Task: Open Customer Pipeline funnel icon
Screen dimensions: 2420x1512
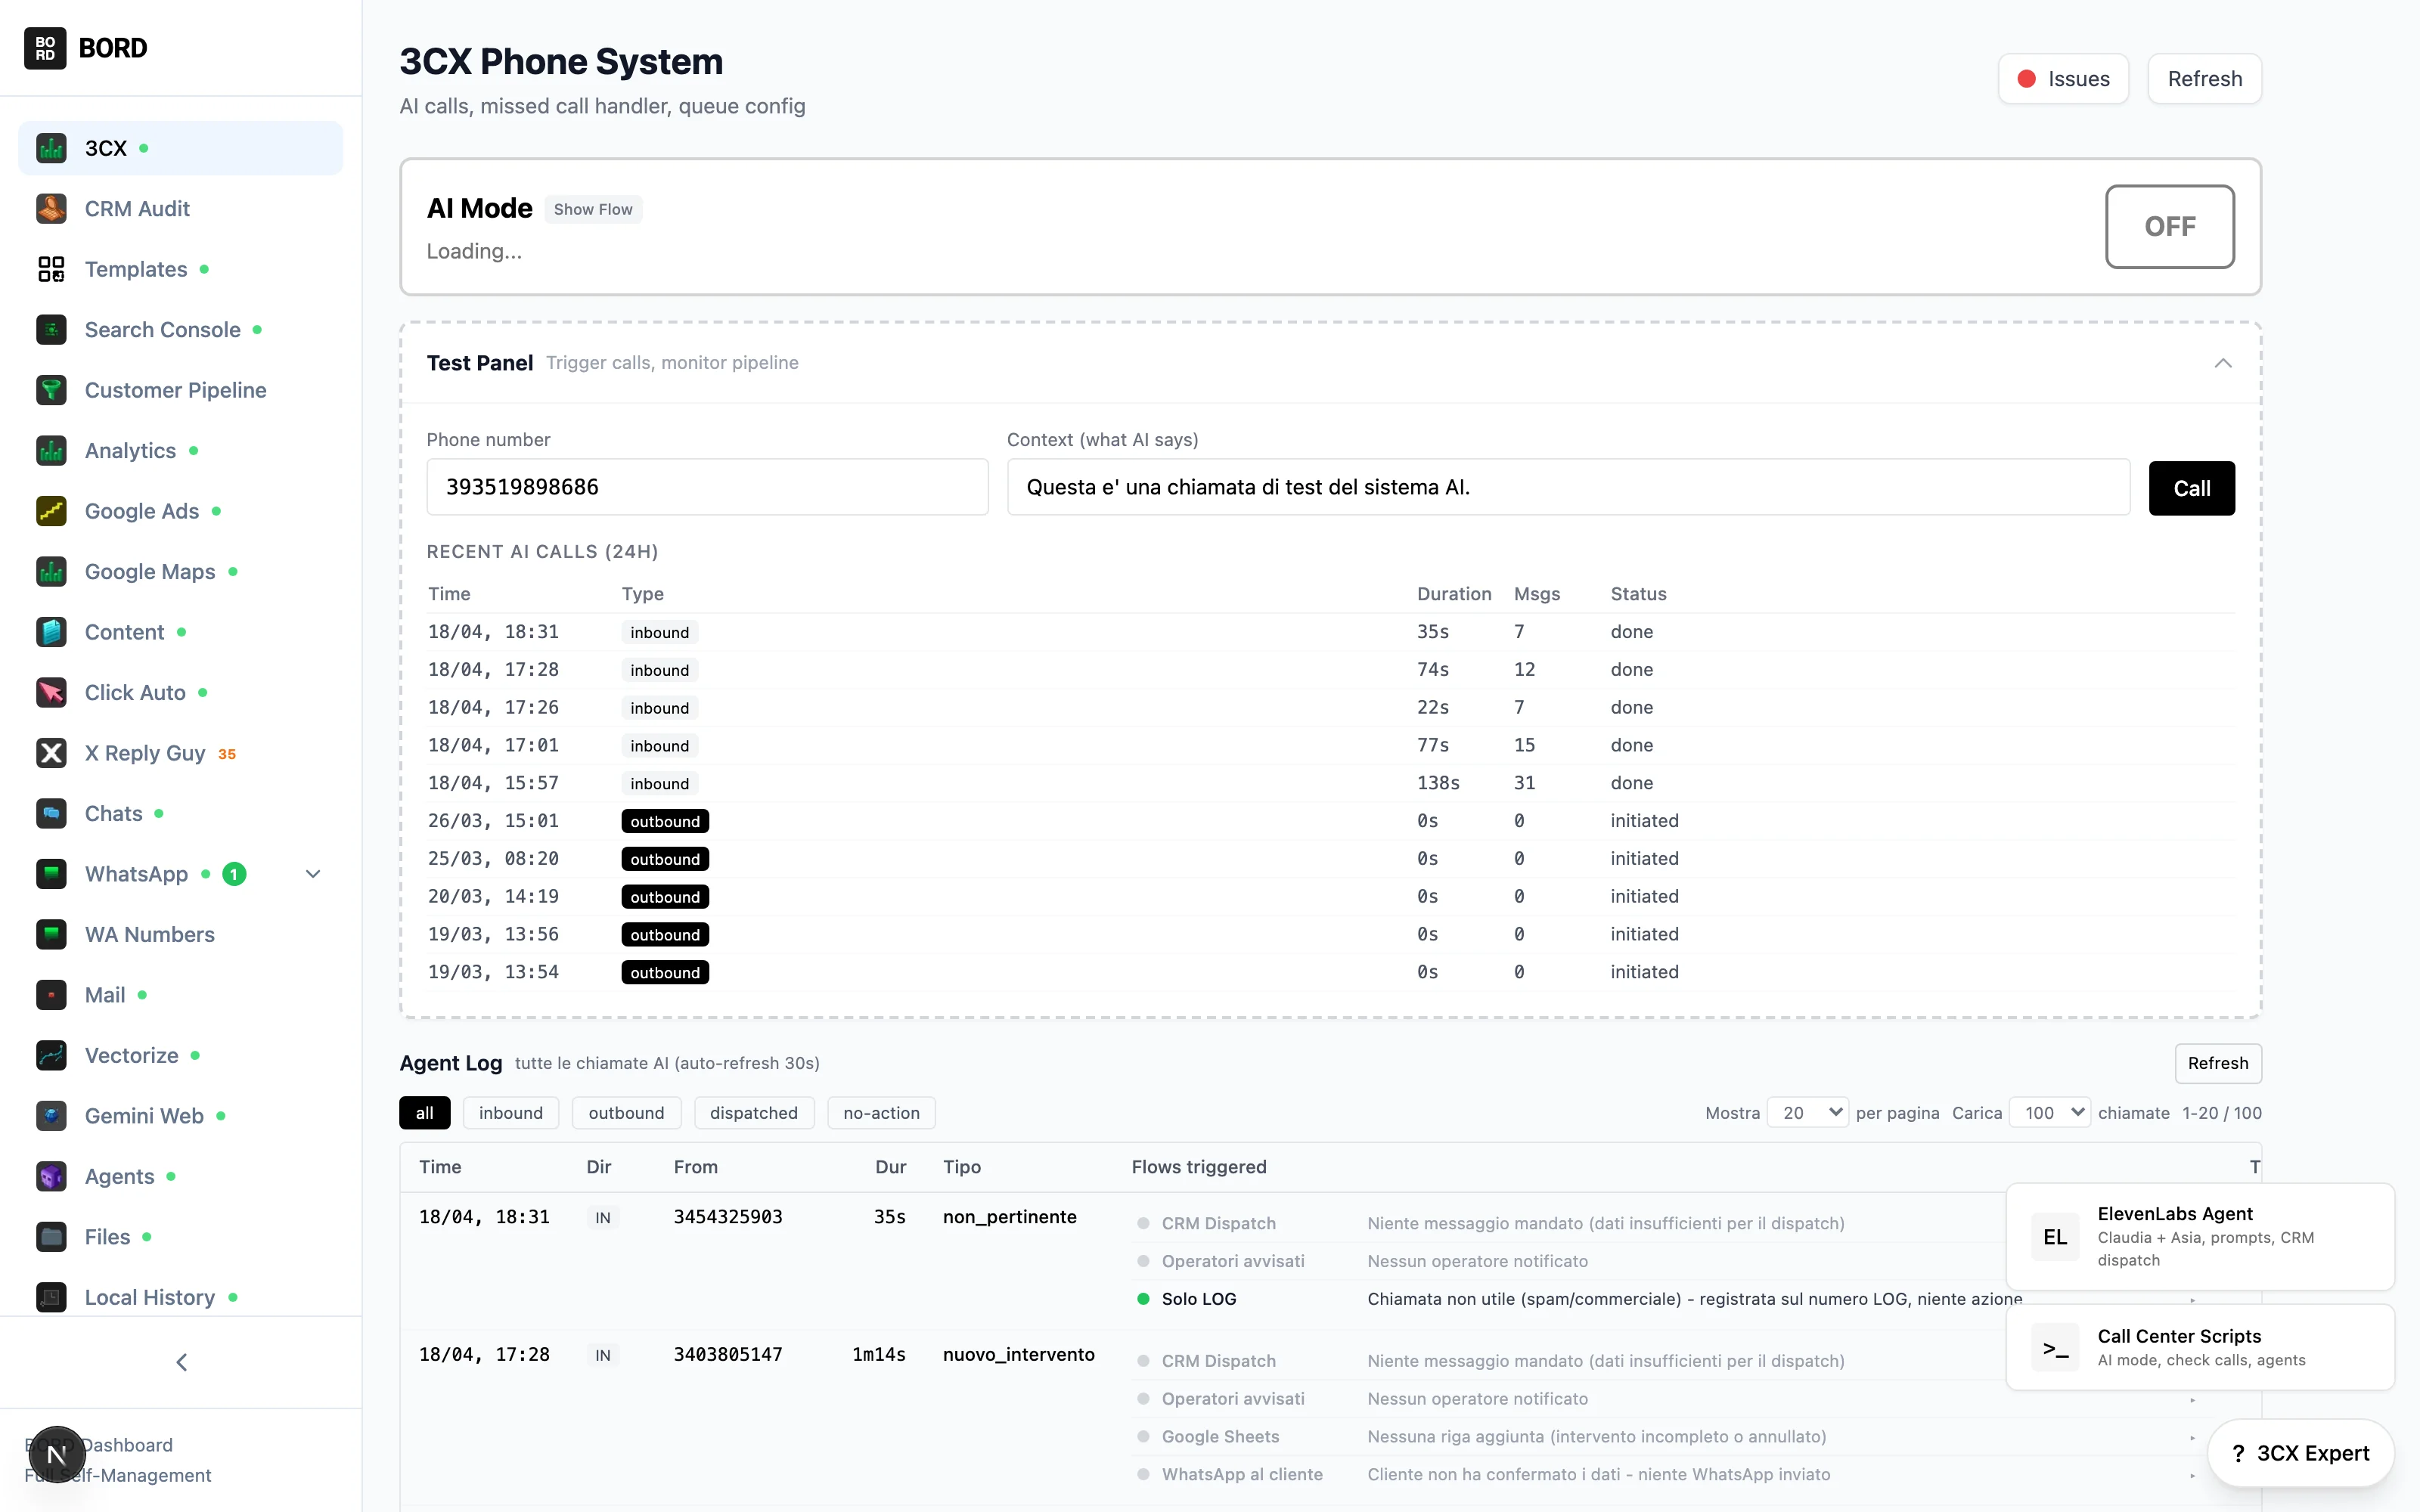Action: point(51,390)
